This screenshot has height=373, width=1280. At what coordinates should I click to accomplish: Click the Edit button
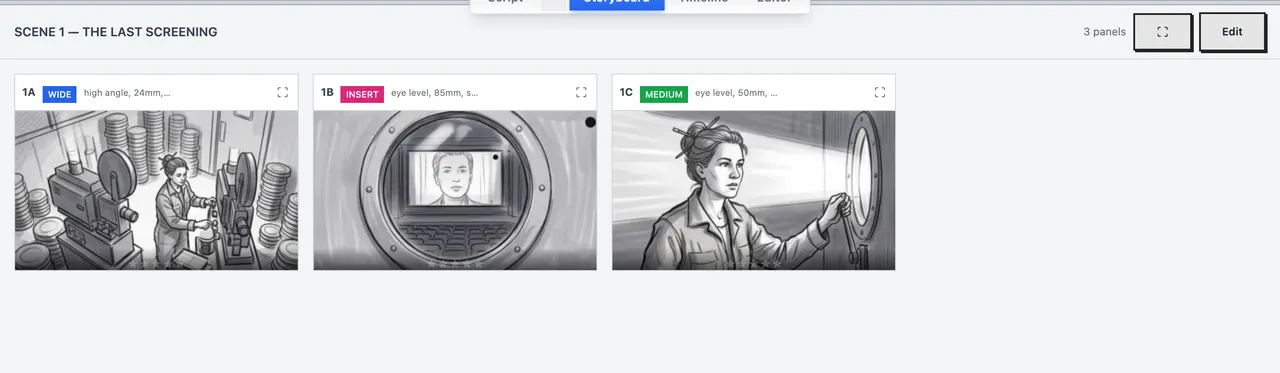pos(1232,32)
